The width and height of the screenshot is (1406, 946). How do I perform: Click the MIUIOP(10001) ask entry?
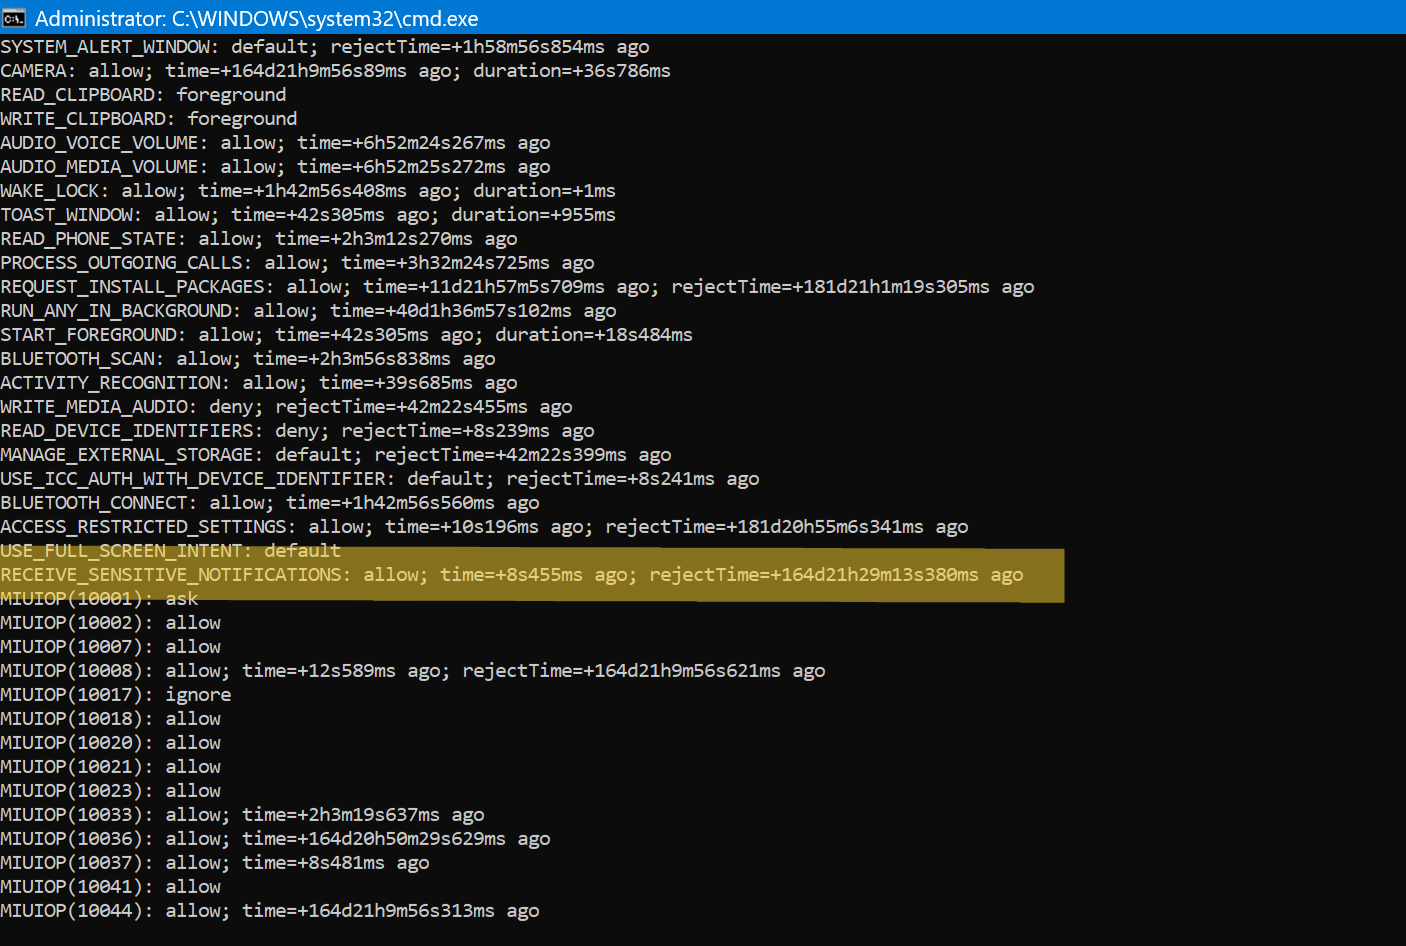99,599
